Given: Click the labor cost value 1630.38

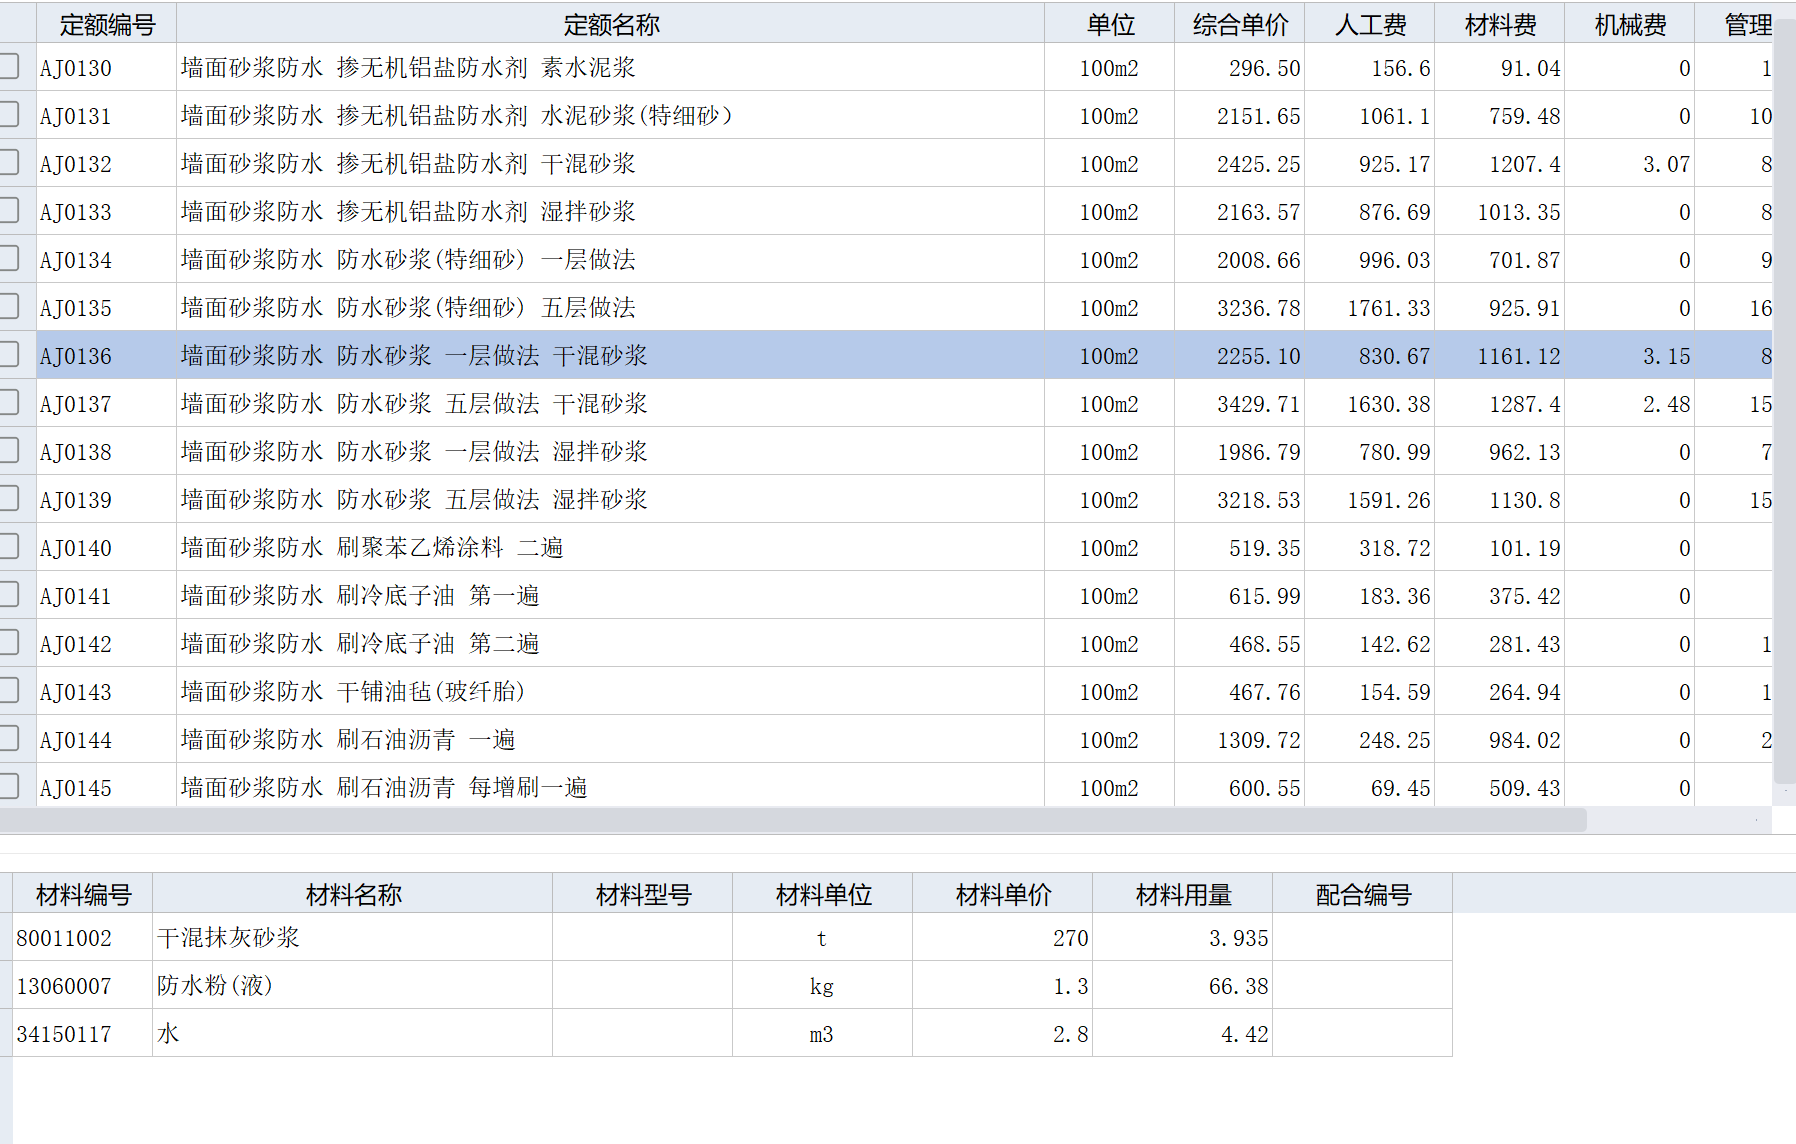Looking at the screenshot, I should click(x=1389, y=404).
